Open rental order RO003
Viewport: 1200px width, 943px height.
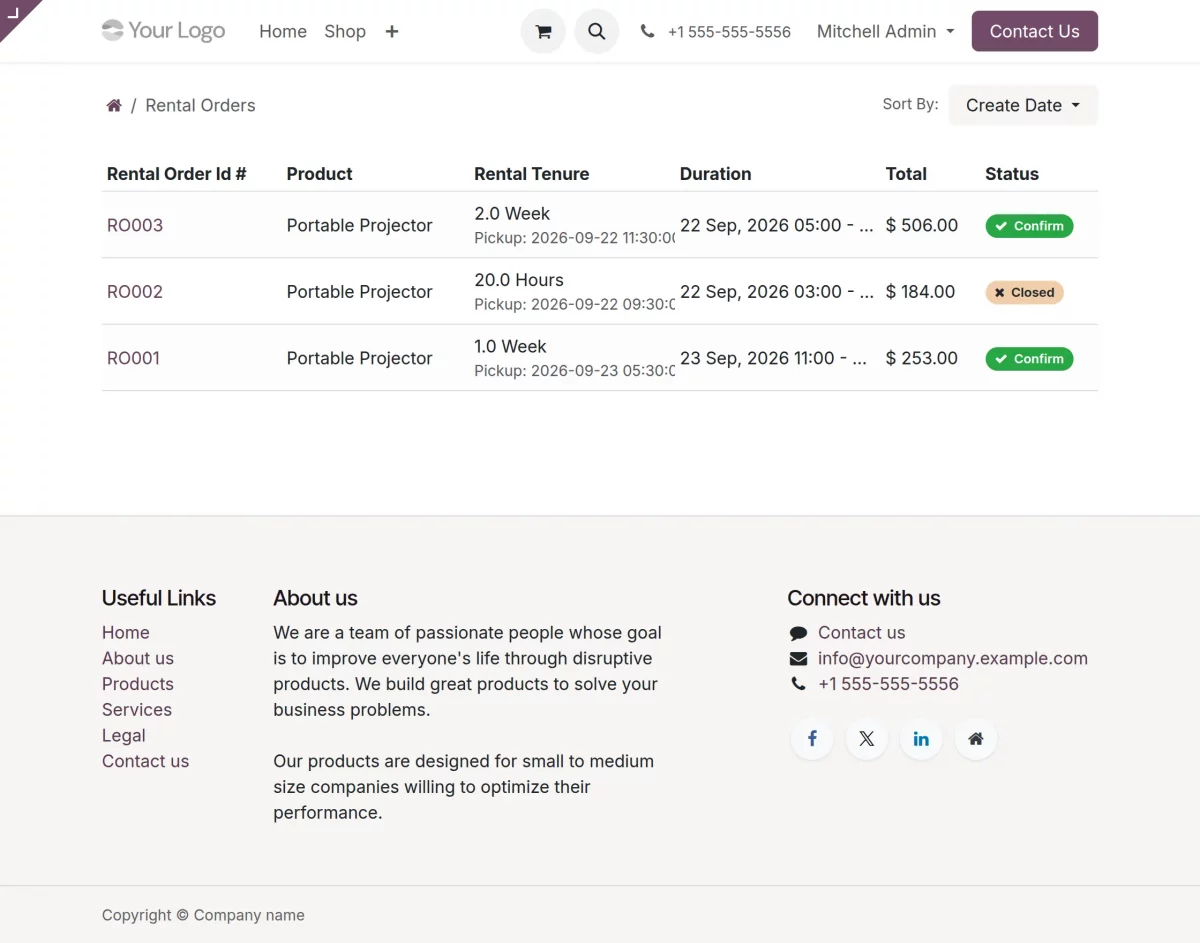[135, 225]
